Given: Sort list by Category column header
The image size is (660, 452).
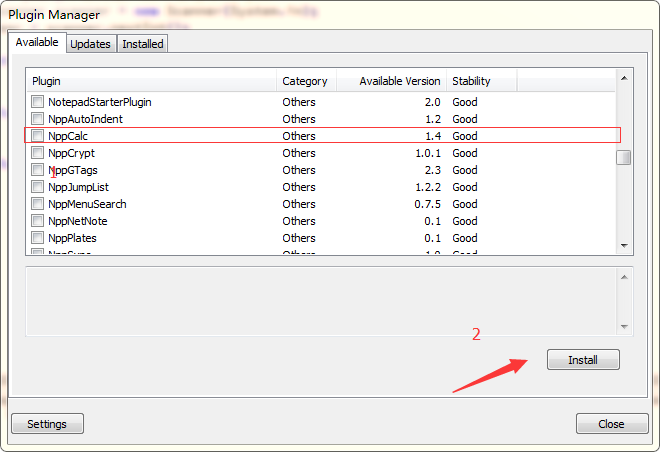Looking at the screenshot, I should (306, 81).
